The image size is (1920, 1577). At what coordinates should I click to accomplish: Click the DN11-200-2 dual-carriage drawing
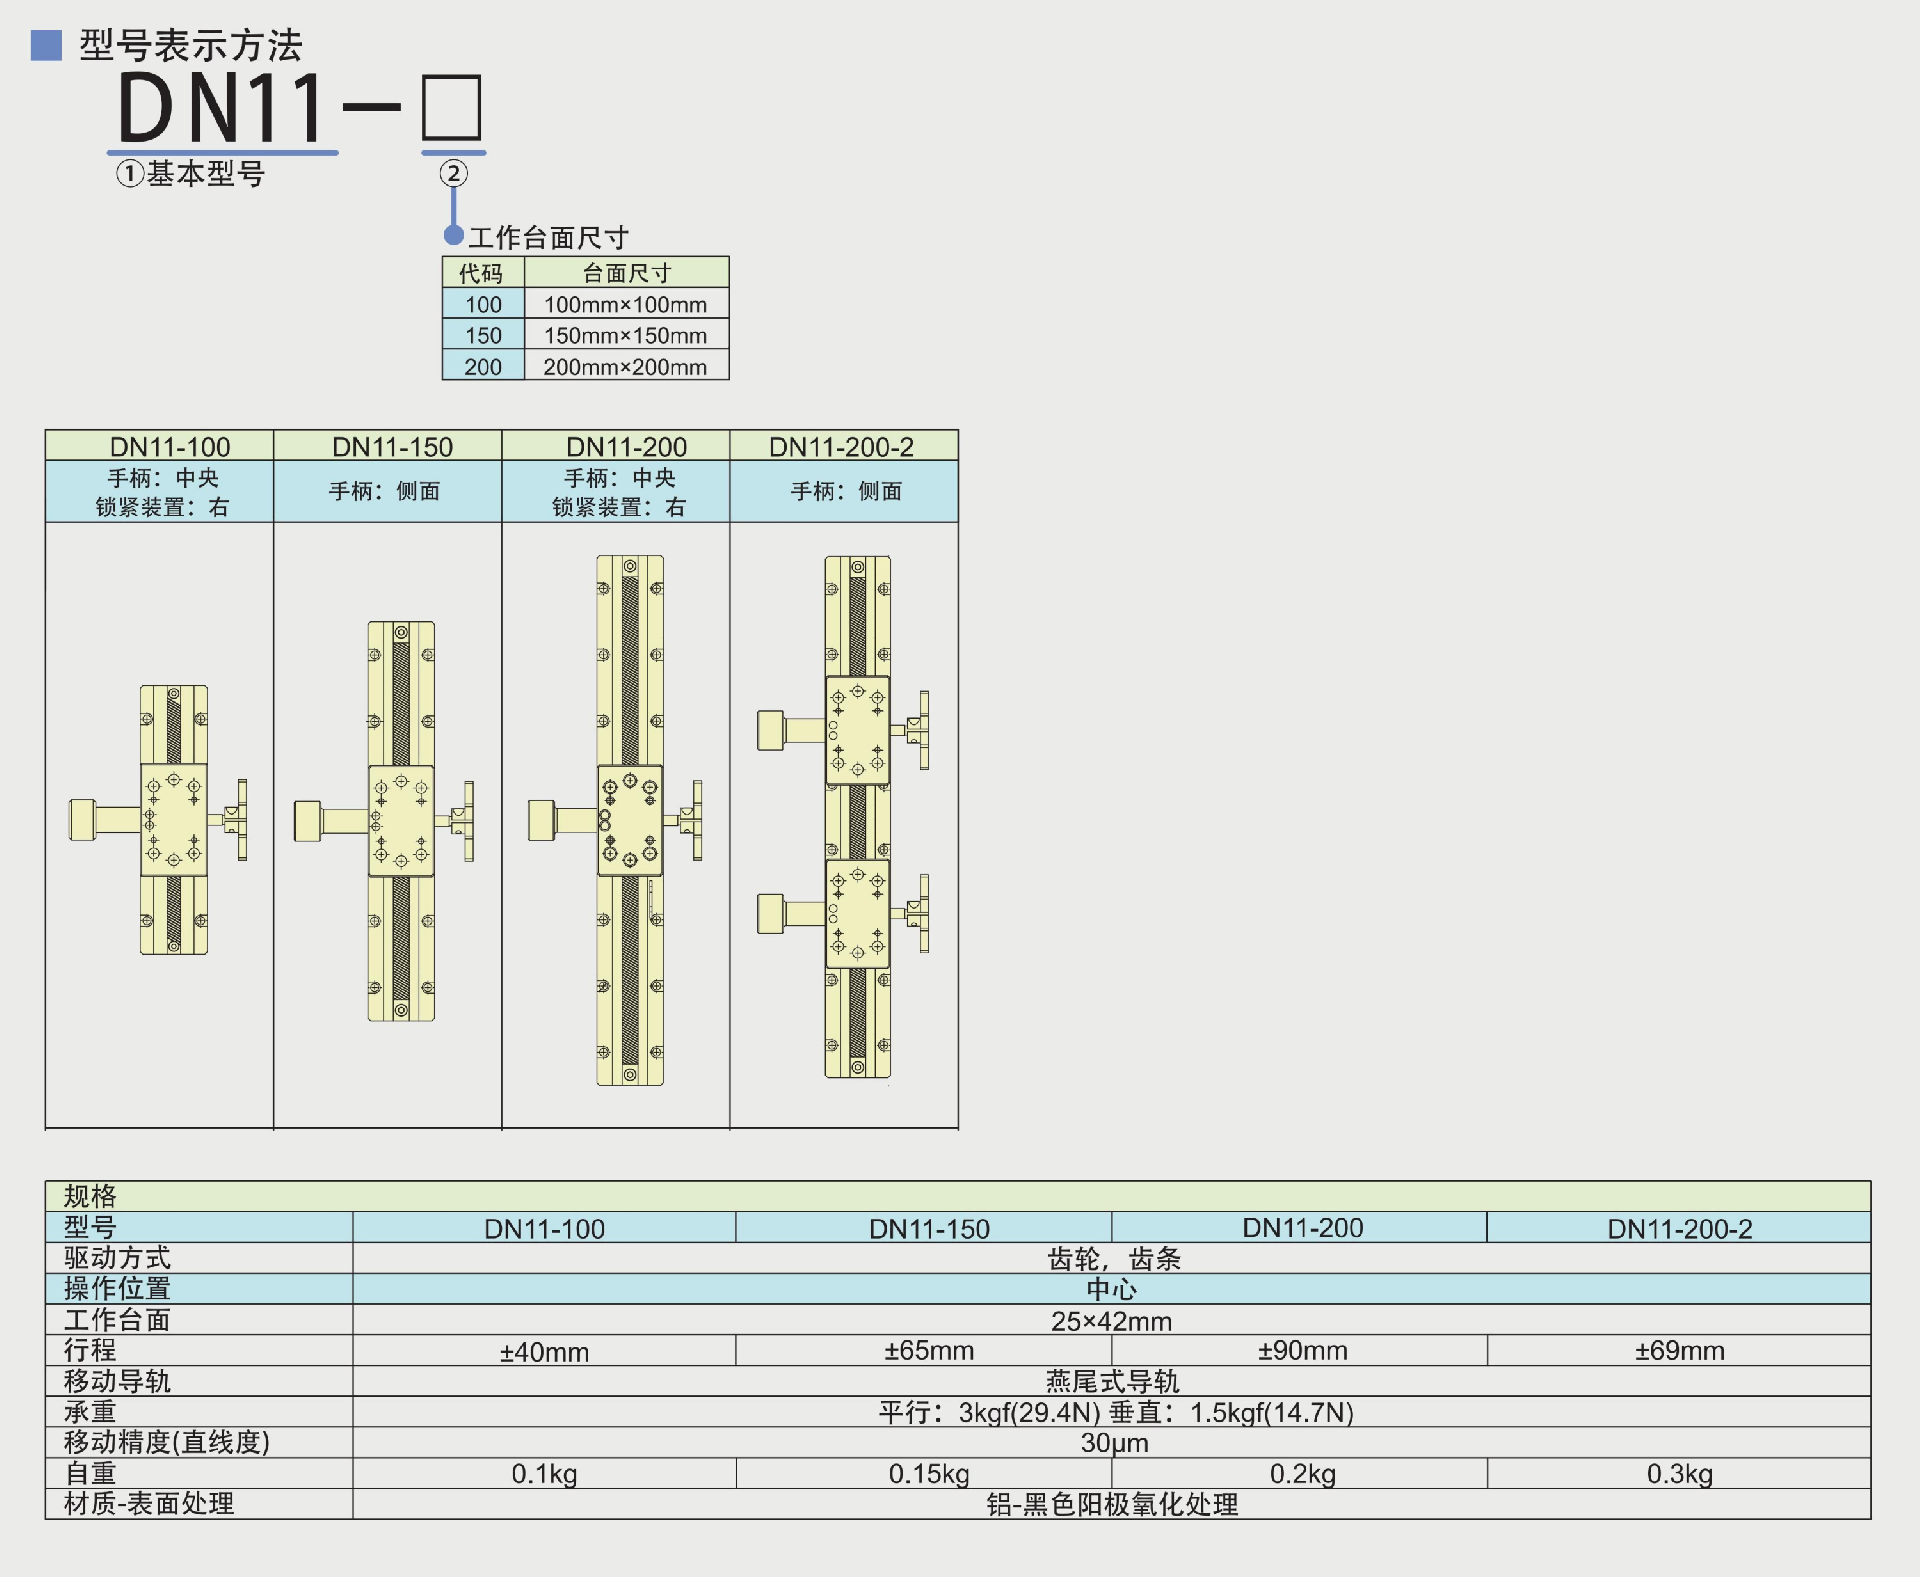click(857, 817)
